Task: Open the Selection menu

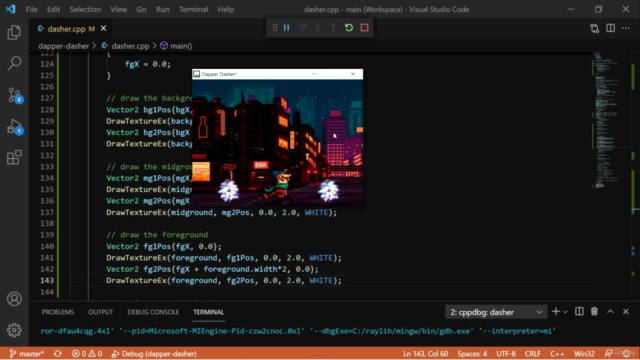Action: (85, 9)
